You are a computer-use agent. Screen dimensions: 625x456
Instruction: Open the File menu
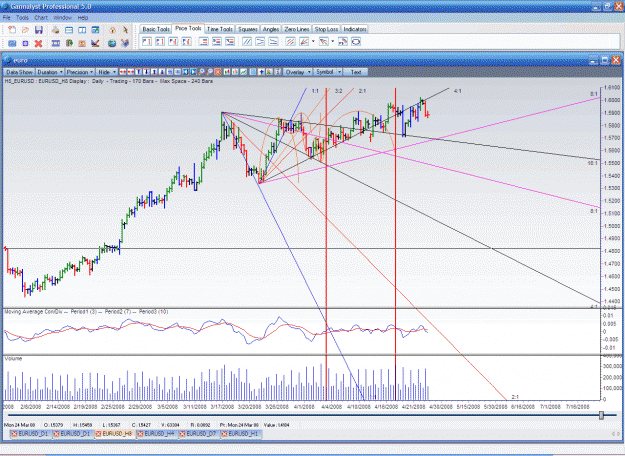point(7,18)
